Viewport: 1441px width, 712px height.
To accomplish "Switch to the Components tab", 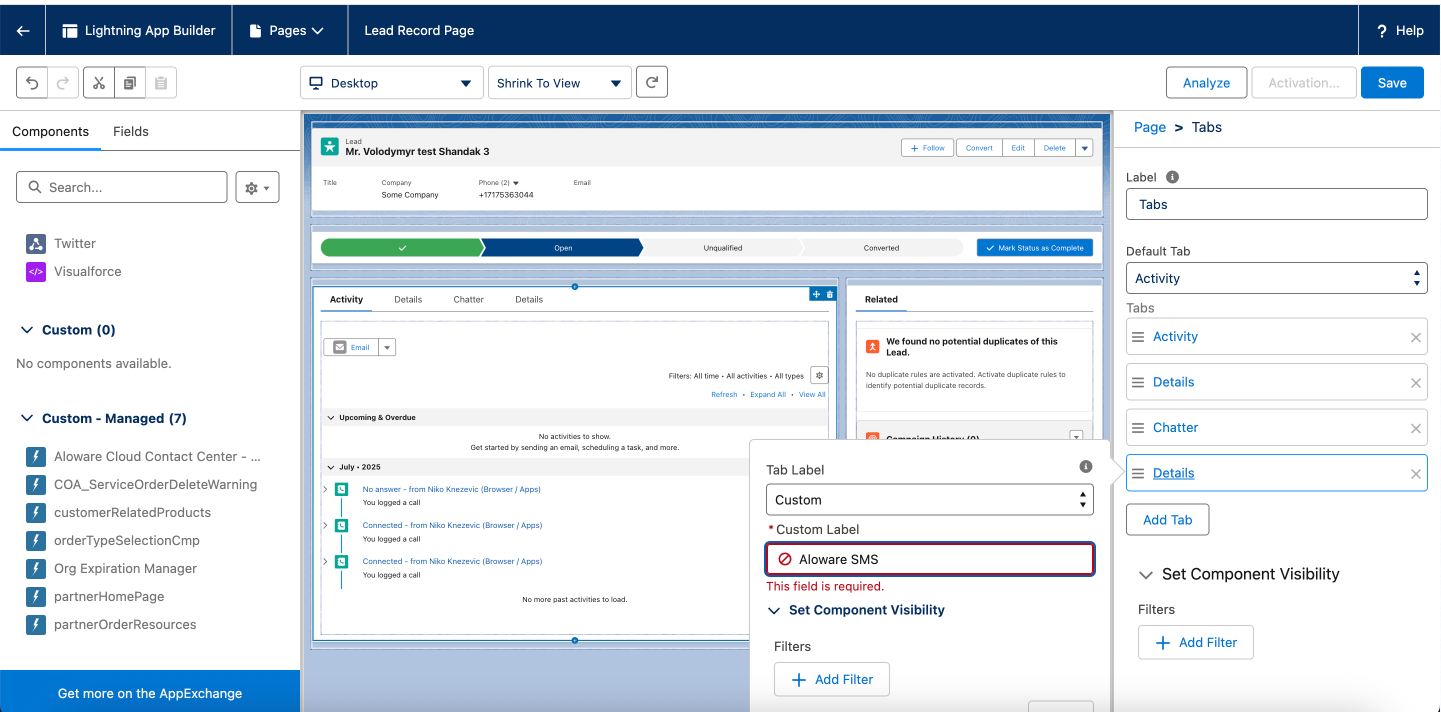I will pyautogui.click(x=50, y=131).
